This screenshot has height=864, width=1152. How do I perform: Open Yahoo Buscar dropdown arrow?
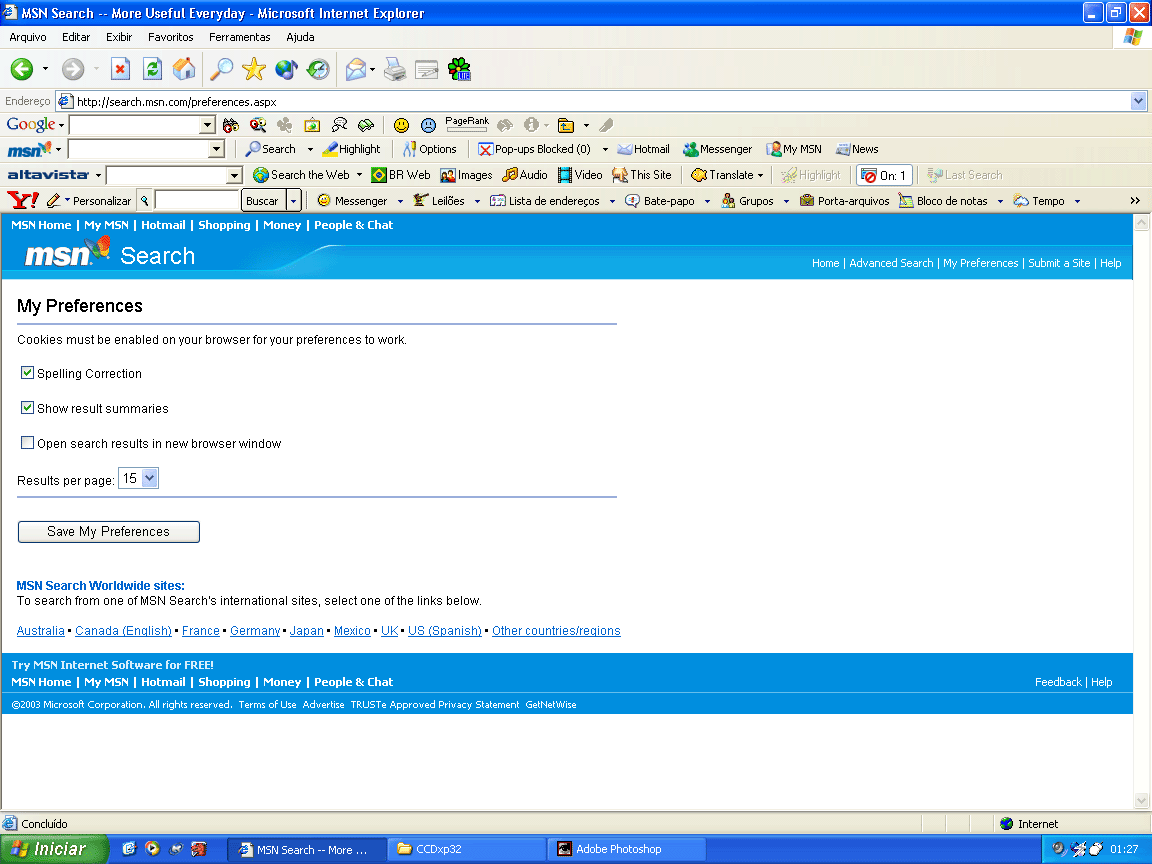point(293,201)
